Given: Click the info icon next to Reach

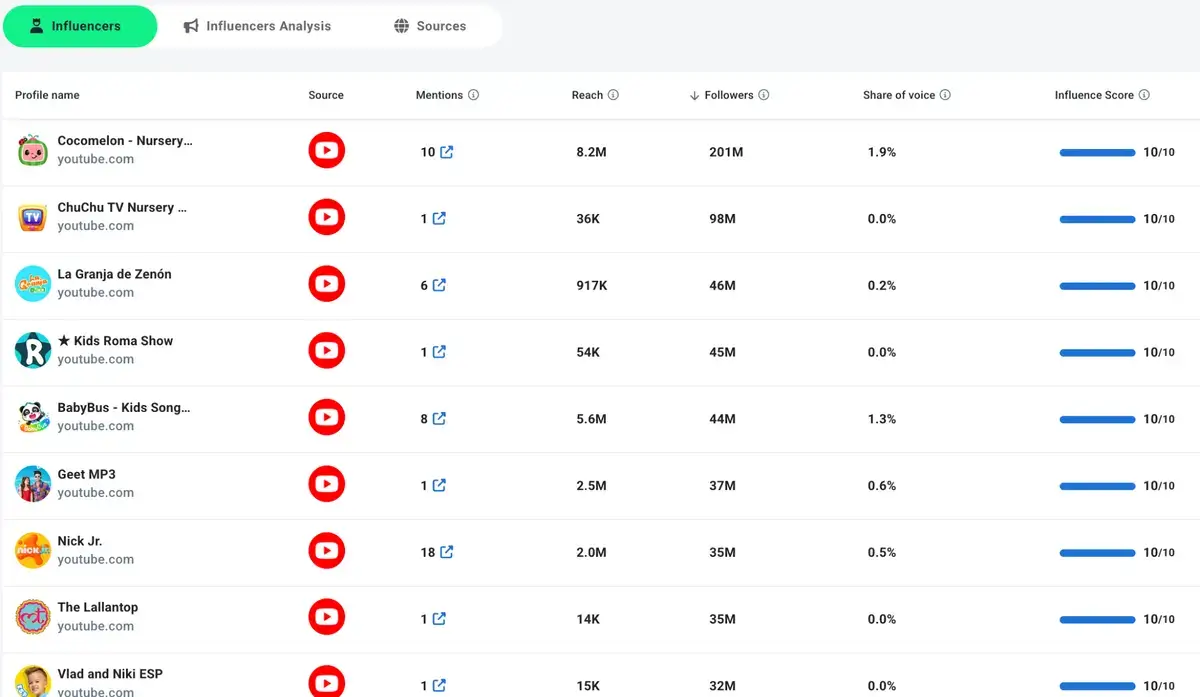Looking at the screenshot, I should click(613, 95).
